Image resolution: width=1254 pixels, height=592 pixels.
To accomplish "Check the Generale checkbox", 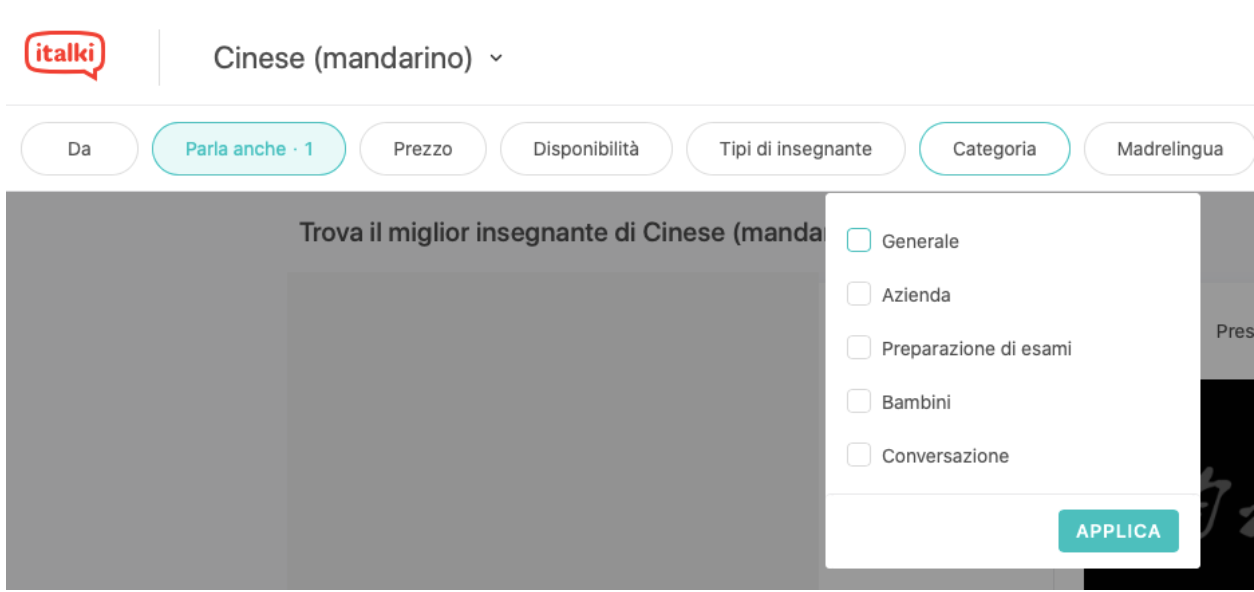I will tap(859, 241).
